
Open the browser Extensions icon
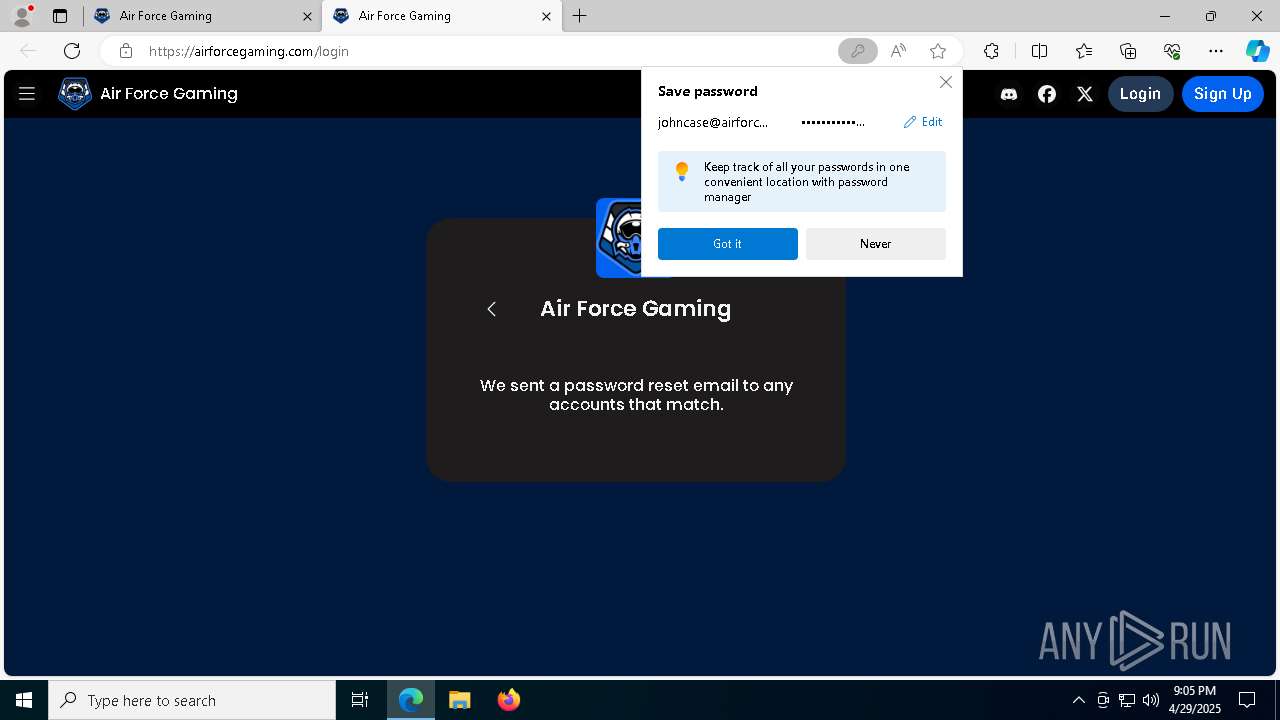[991, 51]
